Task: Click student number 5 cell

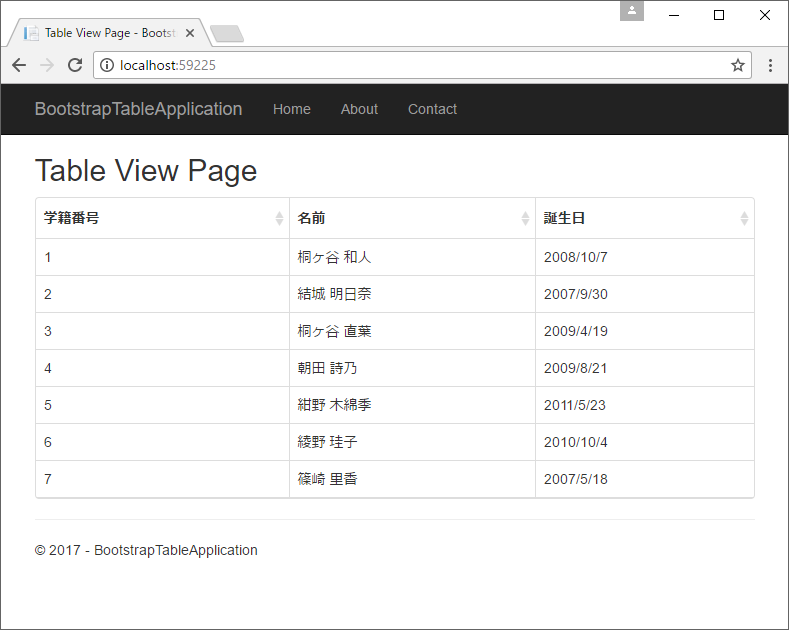Action: point(163,405)
